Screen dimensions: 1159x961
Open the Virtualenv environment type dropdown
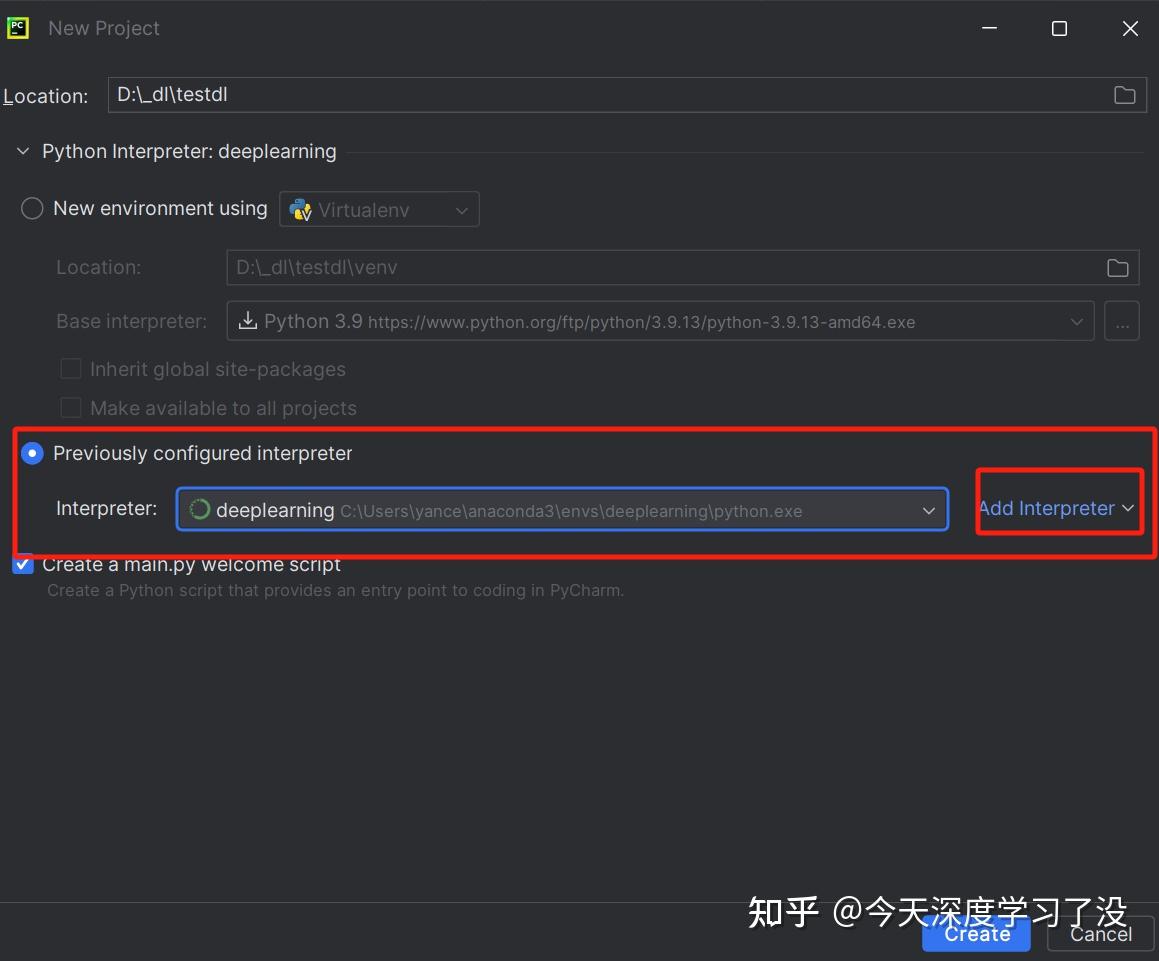461,209
